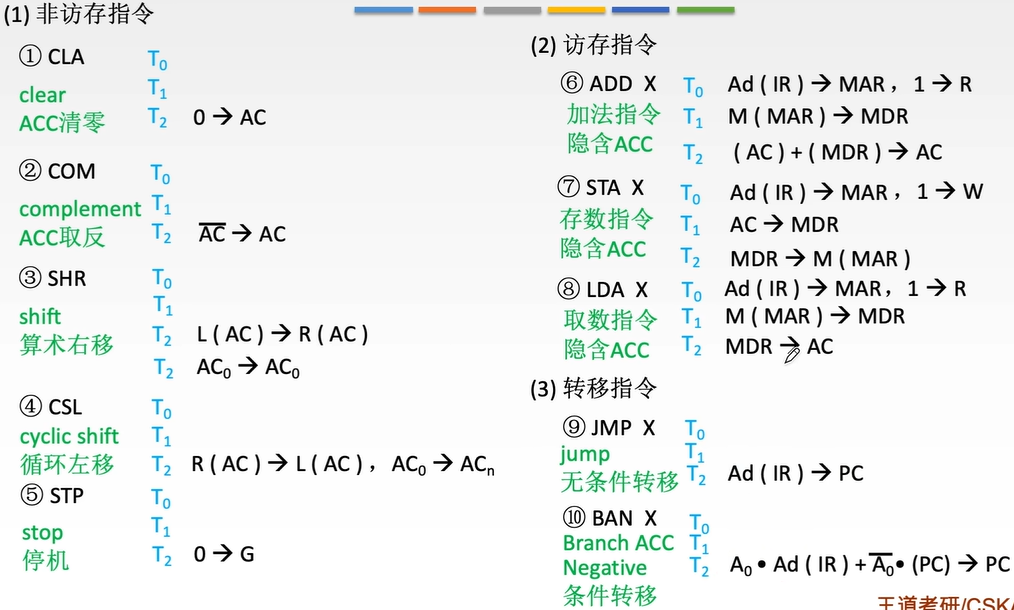Click the ⑧ LDA X instruction label
1014x610 pixels.
[x=603, y=290]
